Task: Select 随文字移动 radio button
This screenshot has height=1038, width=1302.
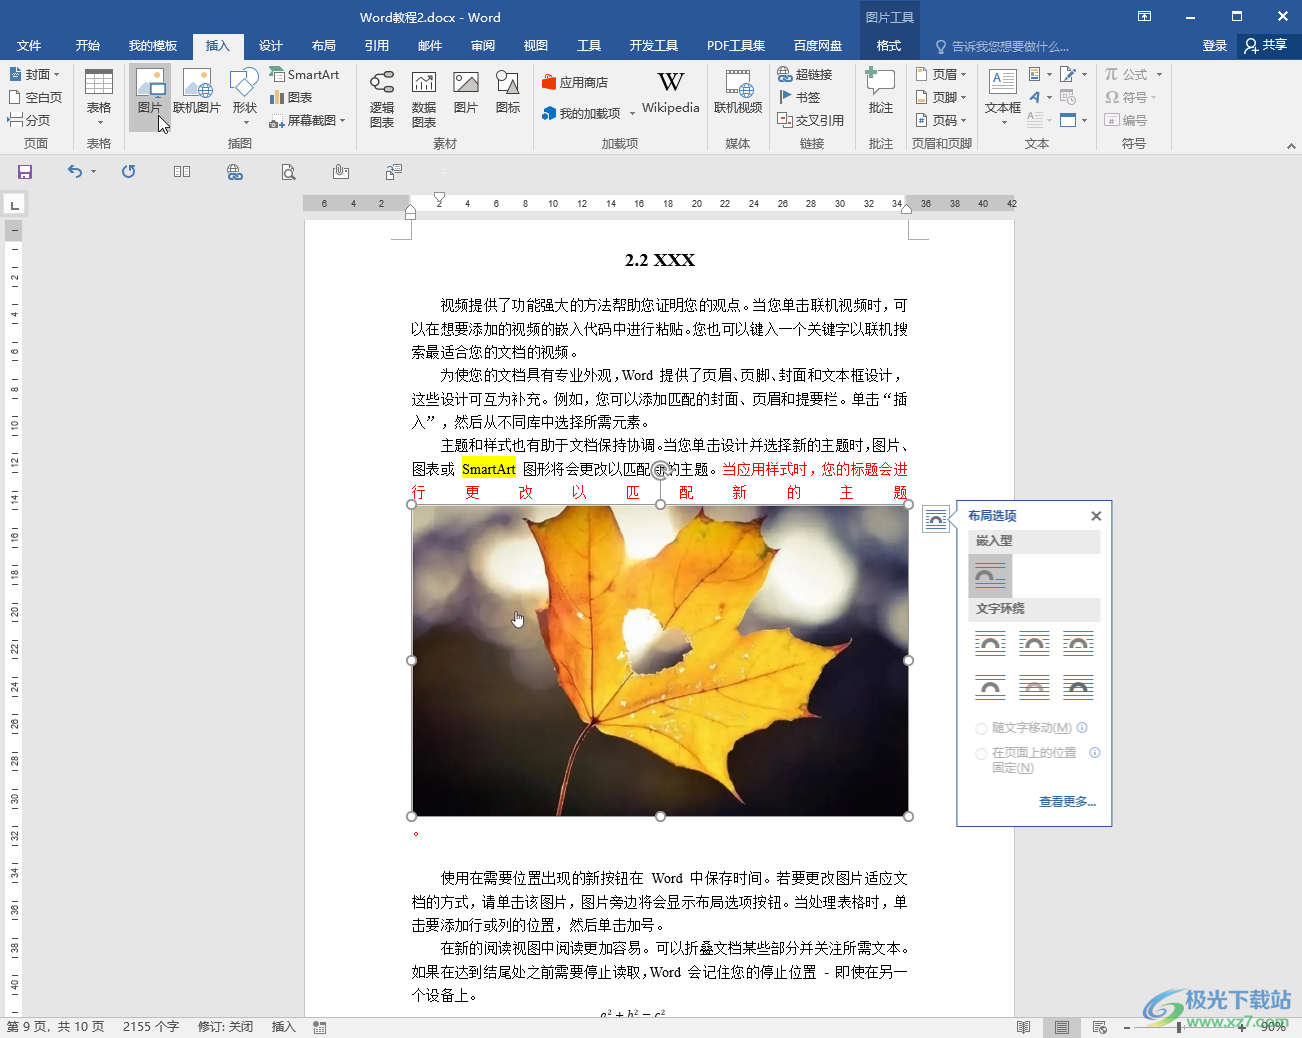Action: [982, 729]
